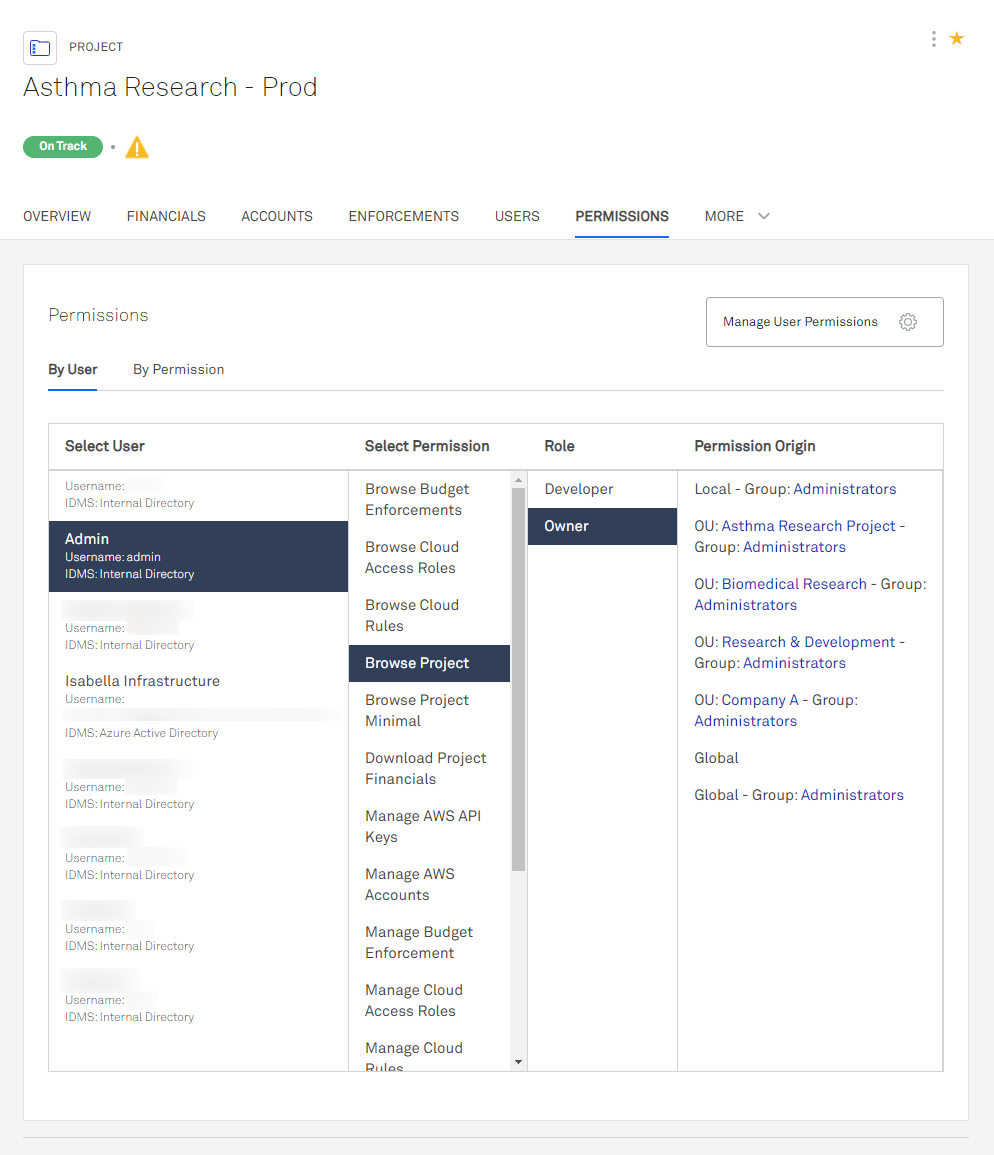Open the three-dot options menu
This screenshot has height=1155, width=994.
point(934,39)
